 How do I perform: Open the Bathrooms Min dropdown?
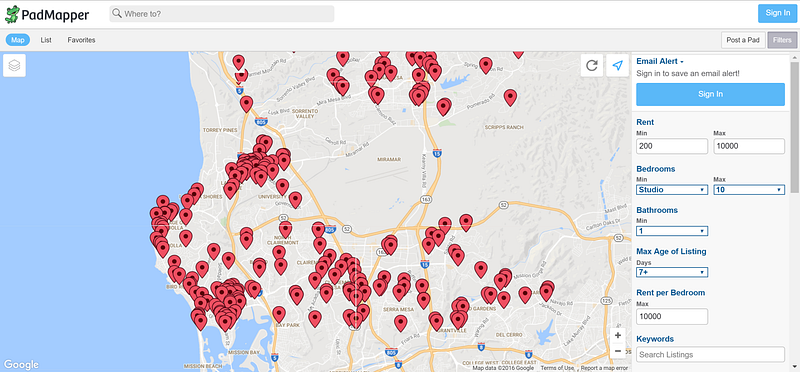coord(672,231)
